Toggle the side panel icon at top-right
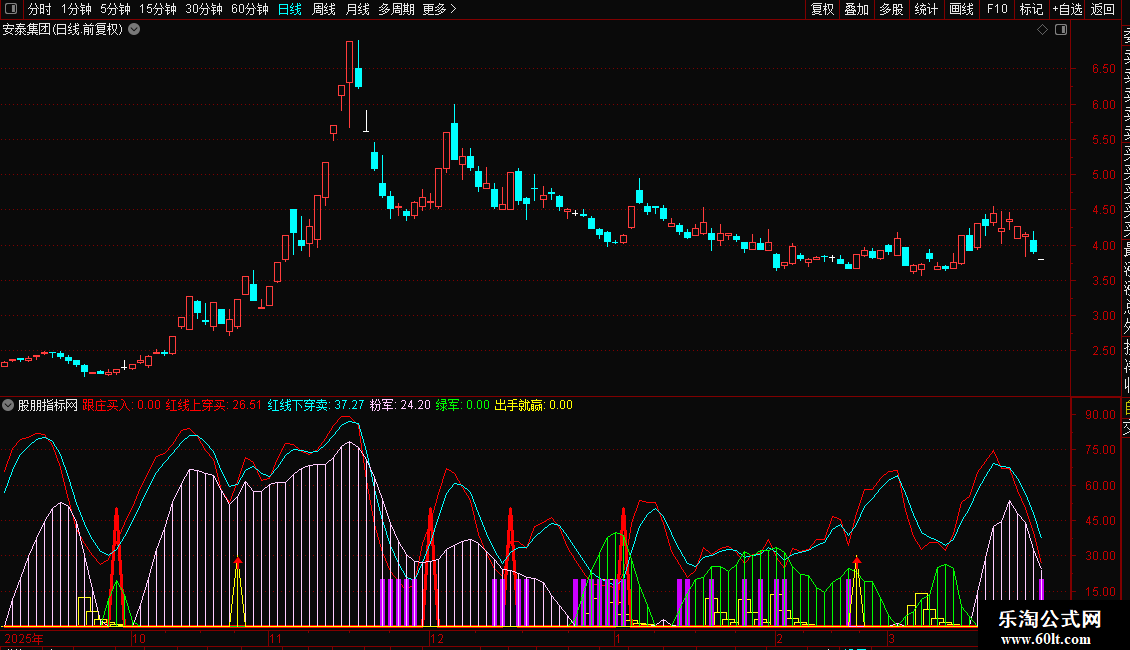Viewport: 1130px width, 650px height. (1061, 30)
